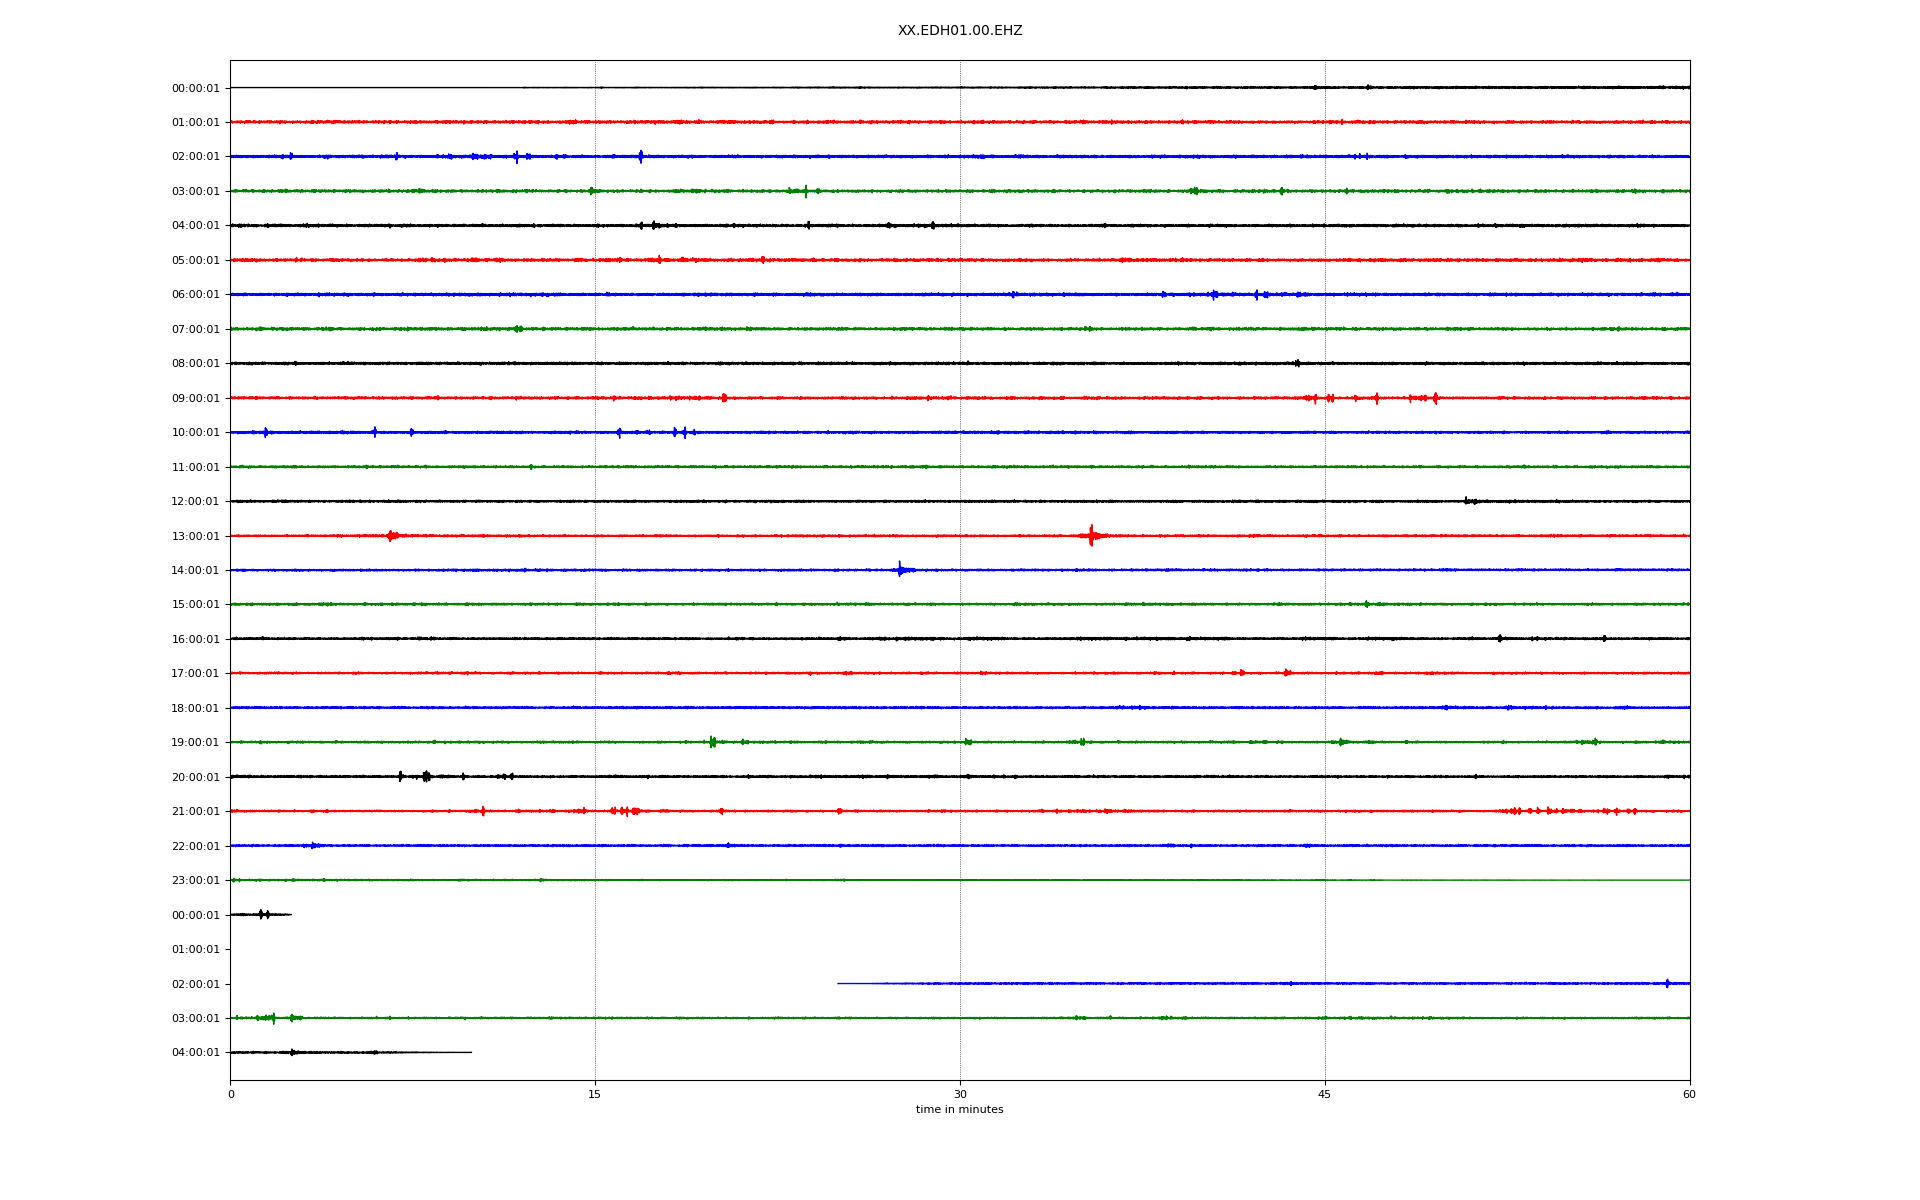Select the 21:00:01 trace label
This screenshot has height=1200, width=1920.
(x=195, y=812)
